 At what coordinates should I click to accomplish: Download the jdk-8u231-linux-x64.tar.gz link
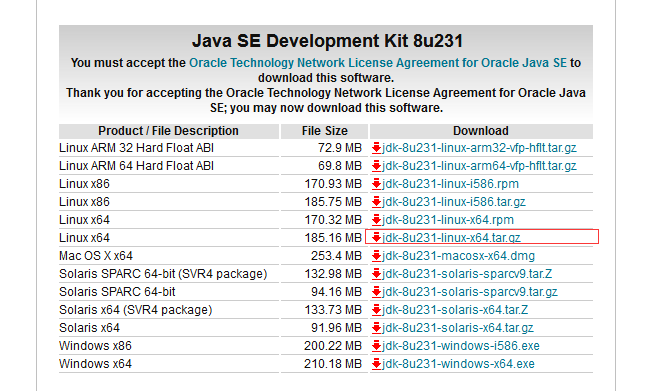click(451, 238)
